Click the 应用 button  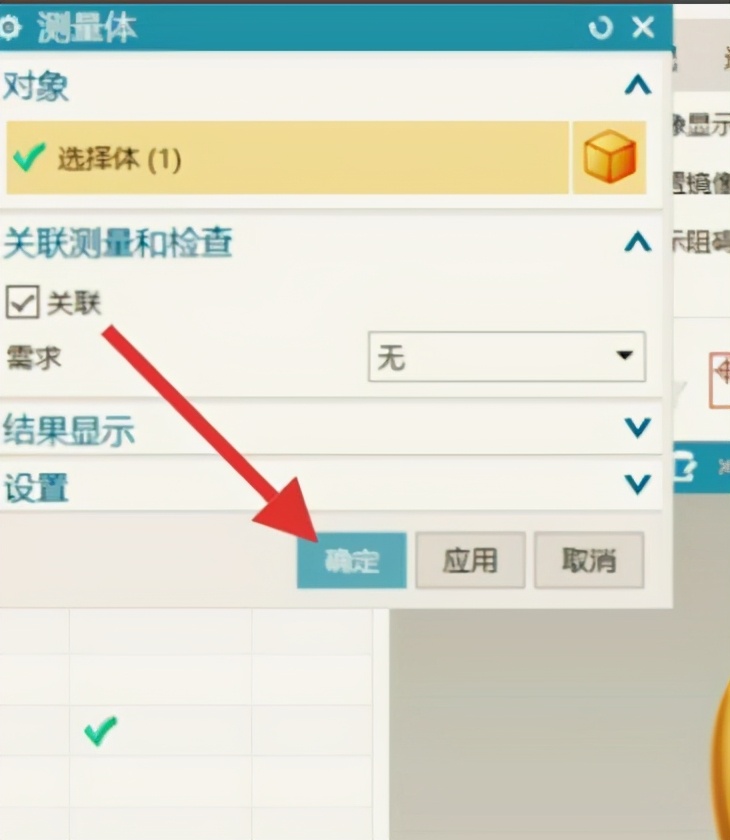point(470,560)
